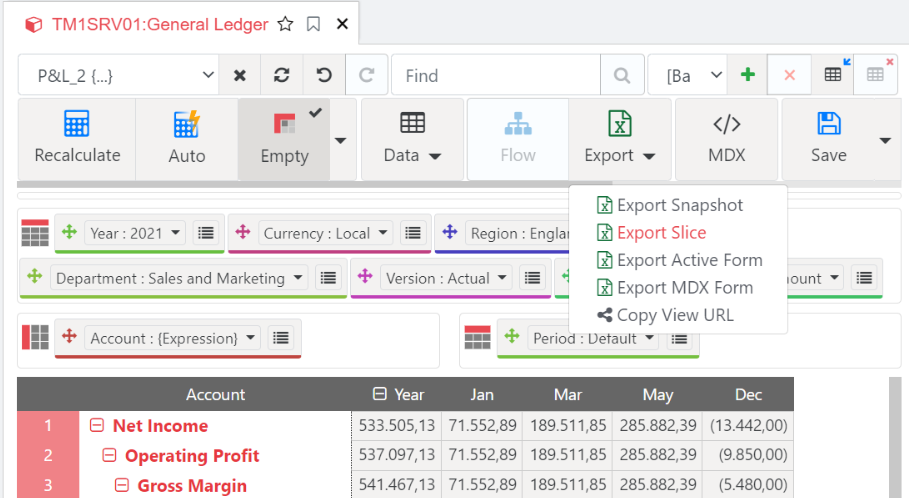Collapse the Gross Margin row

(121, 485)
